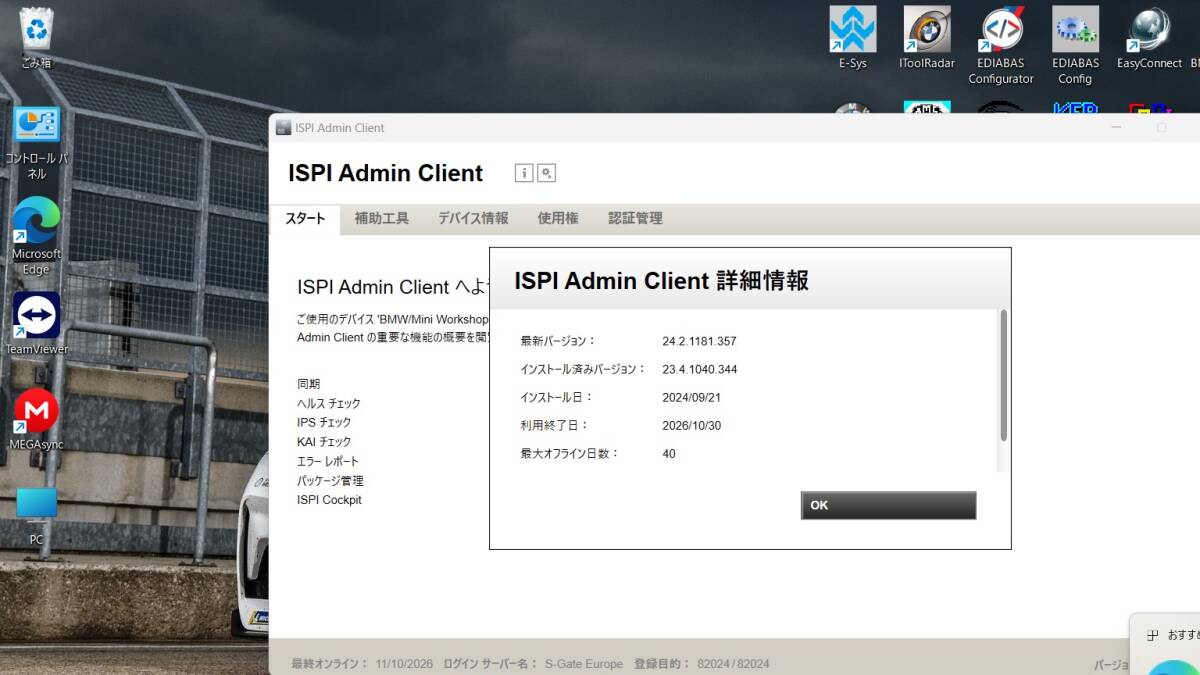Open the EDIABAS Configurator shortcut
The width and height of the screenshot is (1200, 675).
(x=1001, y=45)
